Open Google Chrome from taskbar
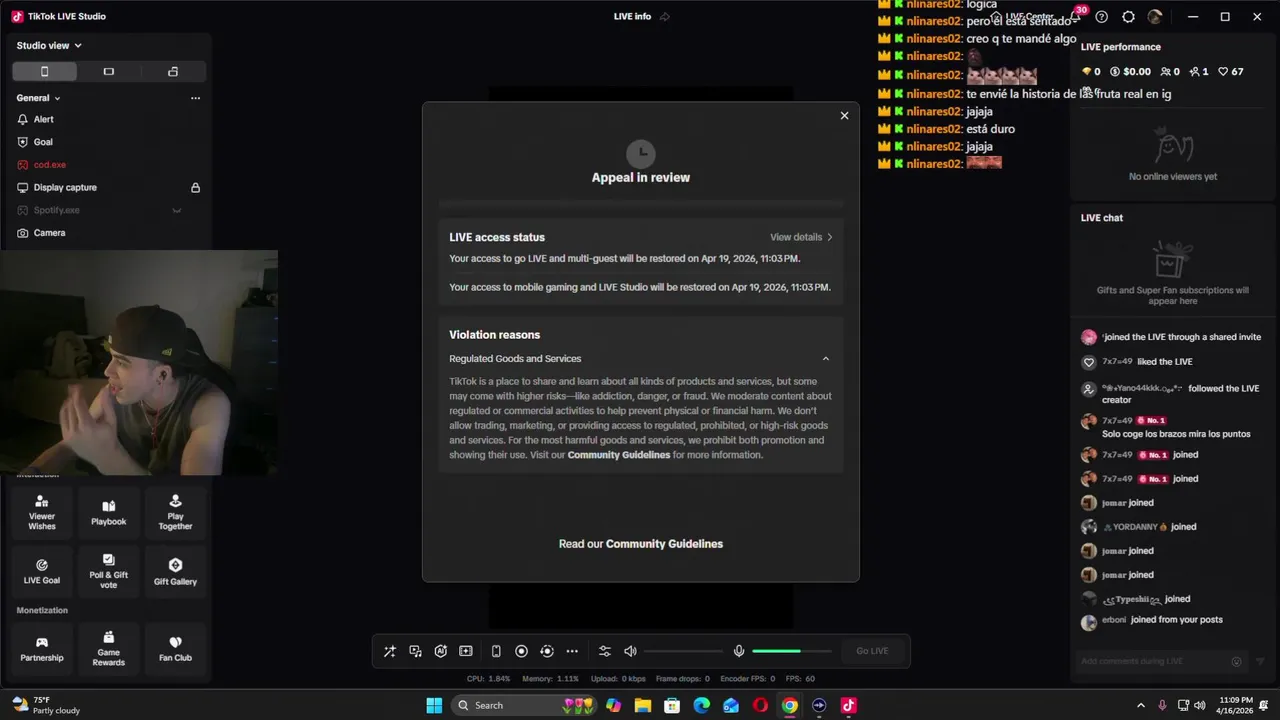 790,705
